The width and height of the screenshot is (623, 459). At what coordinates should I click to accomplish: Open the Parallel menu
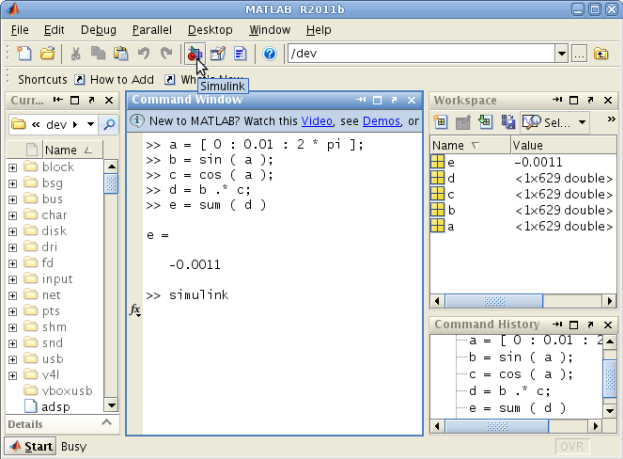[152, 30]
